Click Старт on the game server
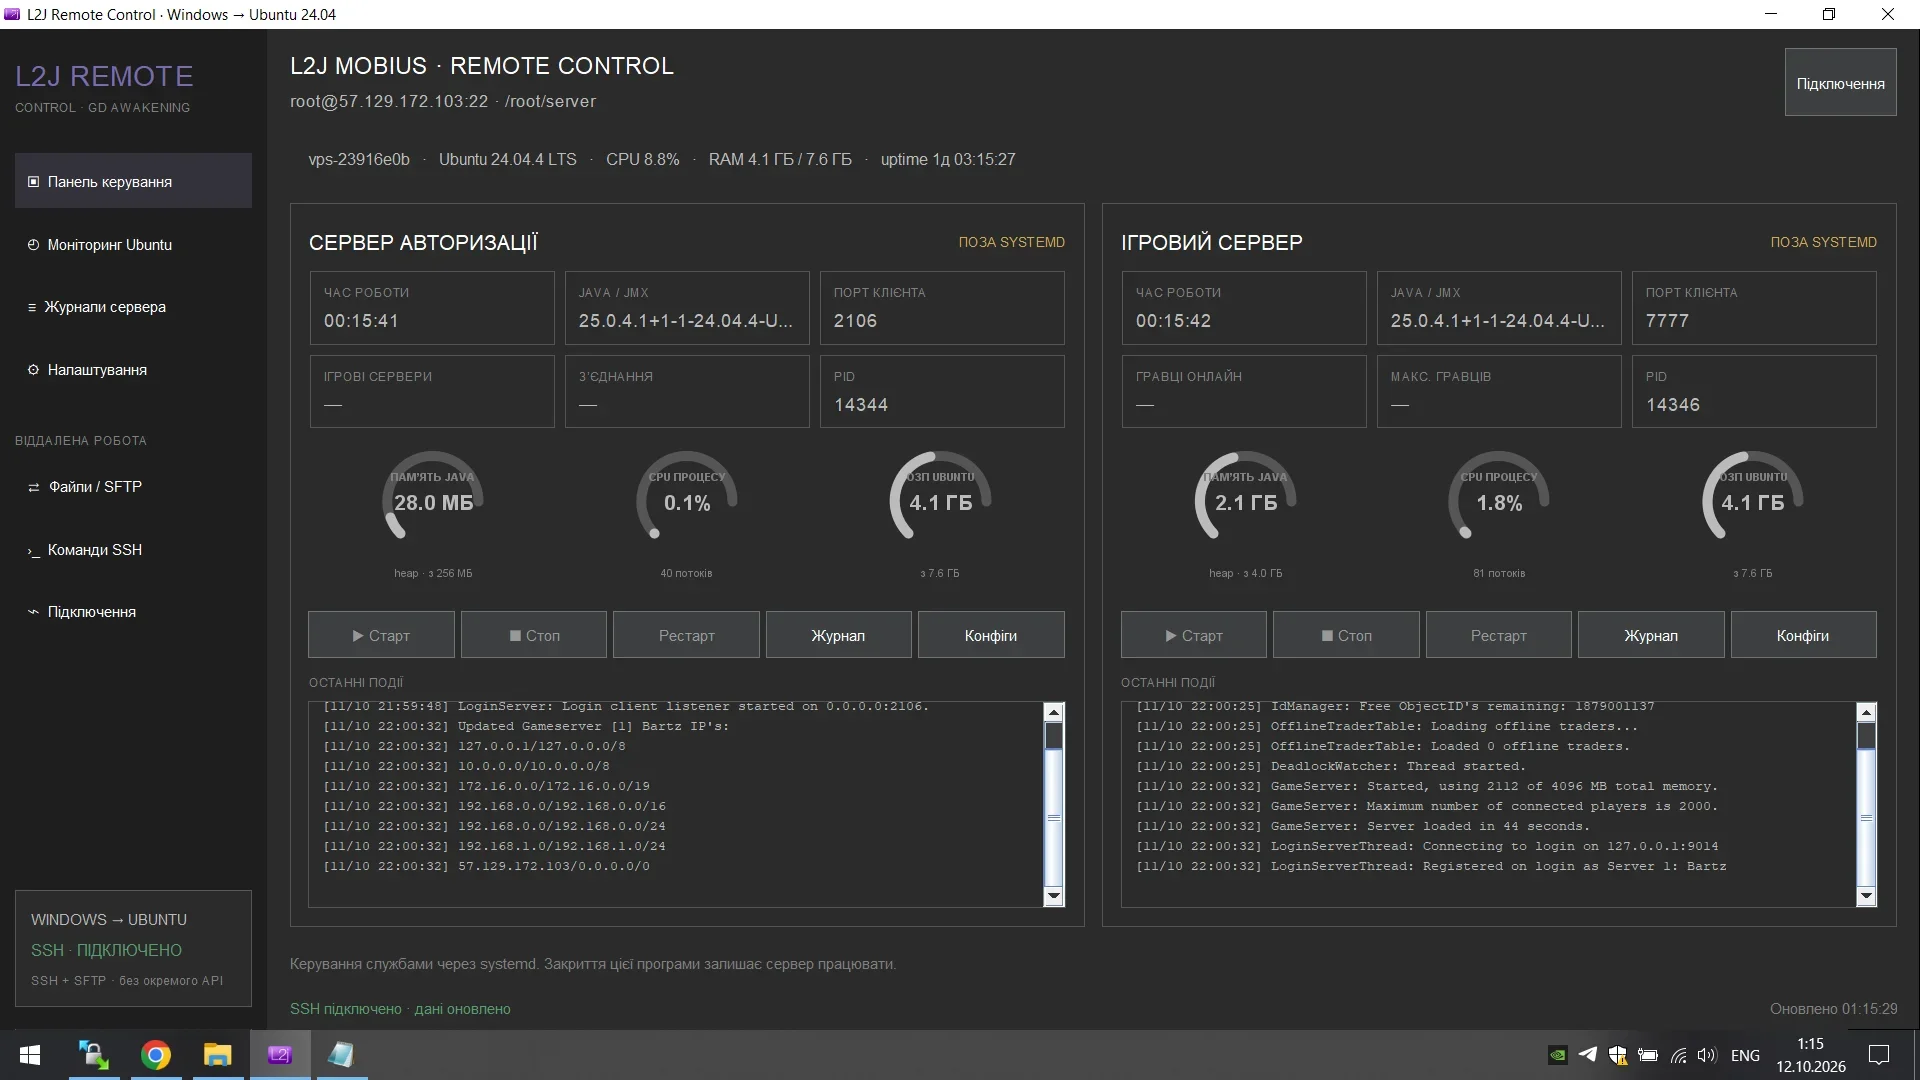1920x1080 pixels. coord(1193,635)
